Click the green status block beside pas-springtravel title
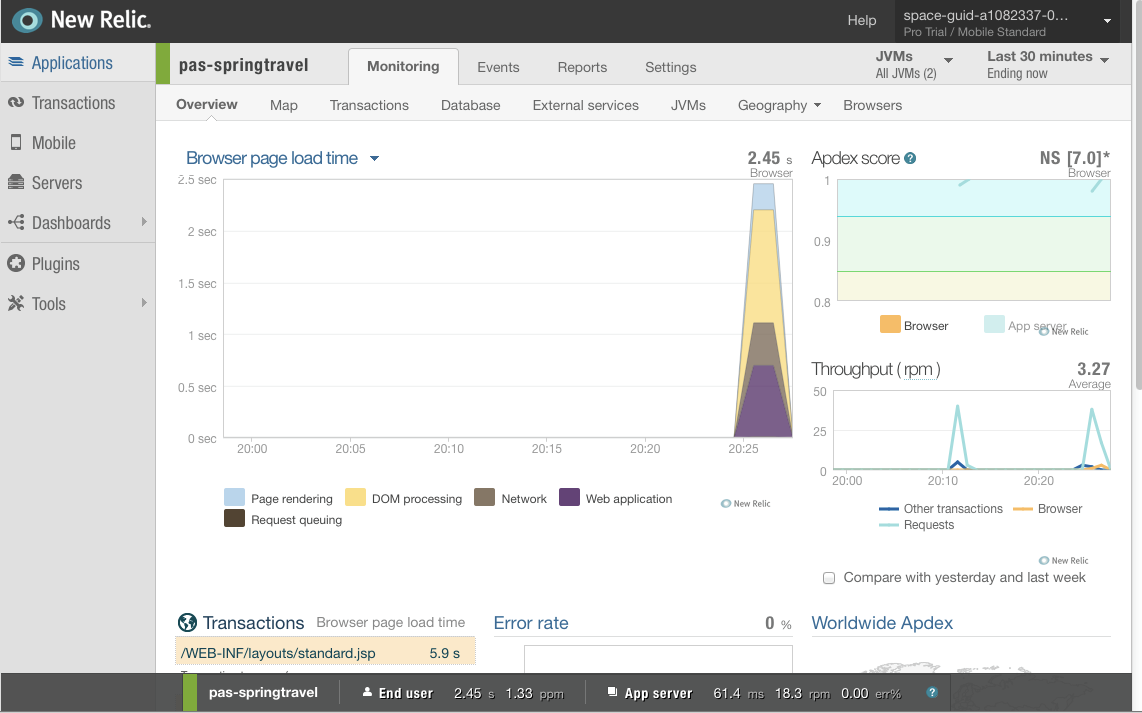Screen dimensions: 1142x713 pyautogui.click(x=163, y=64)
